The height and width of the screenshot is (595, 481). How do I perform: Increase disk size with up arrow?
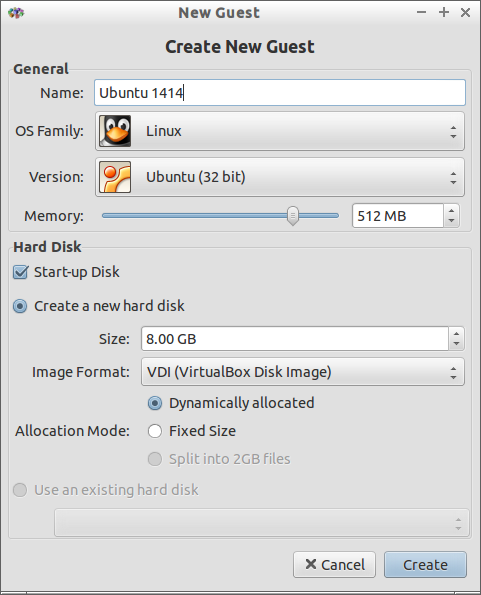(x=456, y=333)
